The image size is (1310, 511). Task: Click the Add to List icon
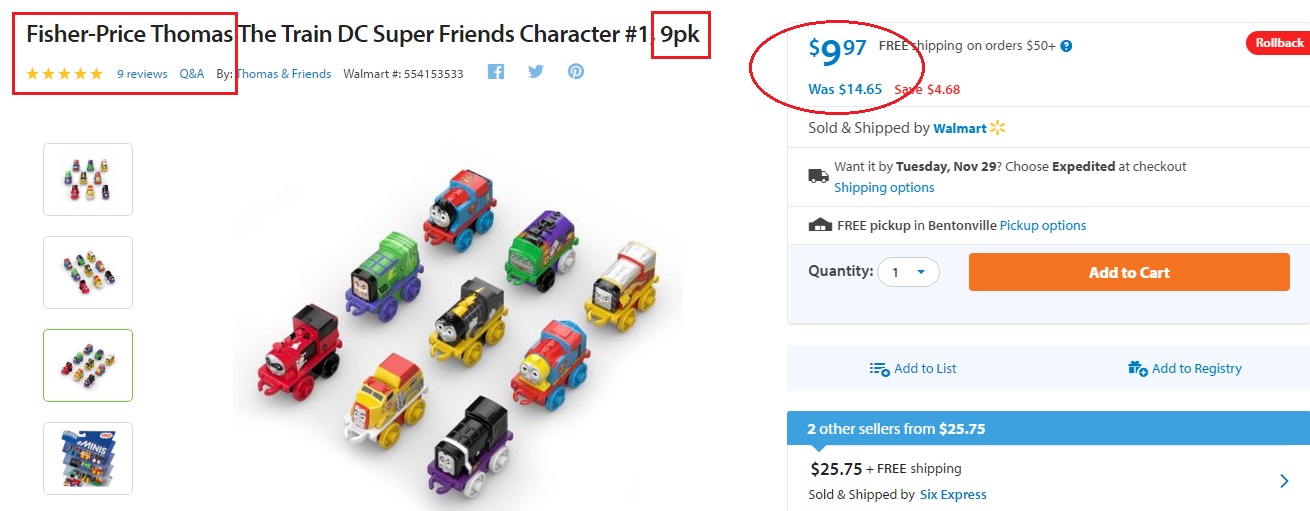[880, 369]
